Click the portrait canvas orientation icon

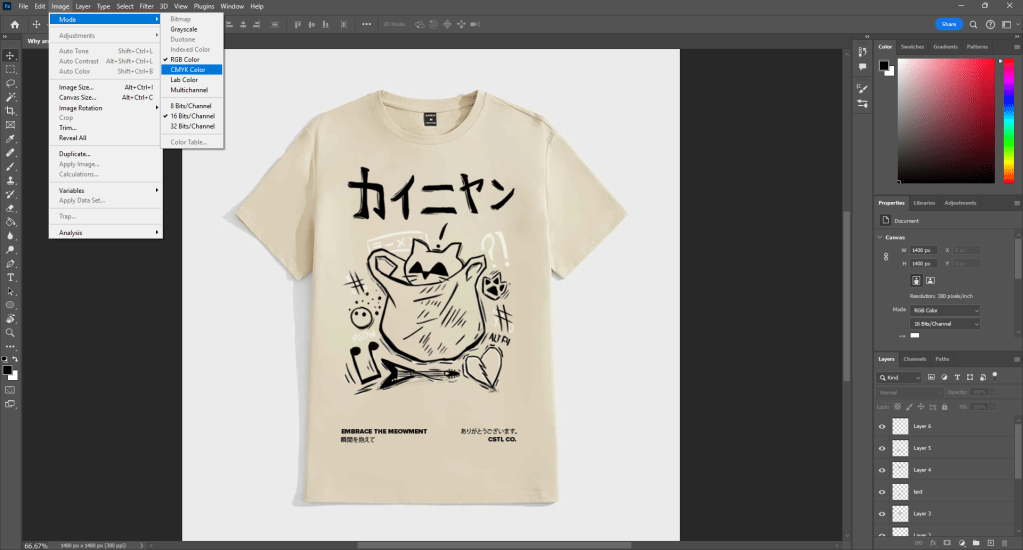pyautogui.click(x=915, y=281)
